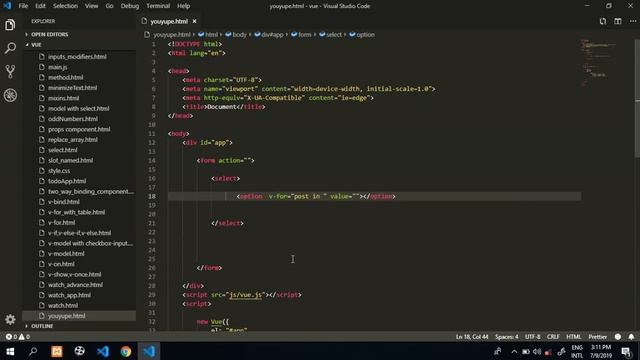The width and height of the screenshot is (640, 360).
Task: Click the body breadcrumb item
Action: (x=239, y=35)
